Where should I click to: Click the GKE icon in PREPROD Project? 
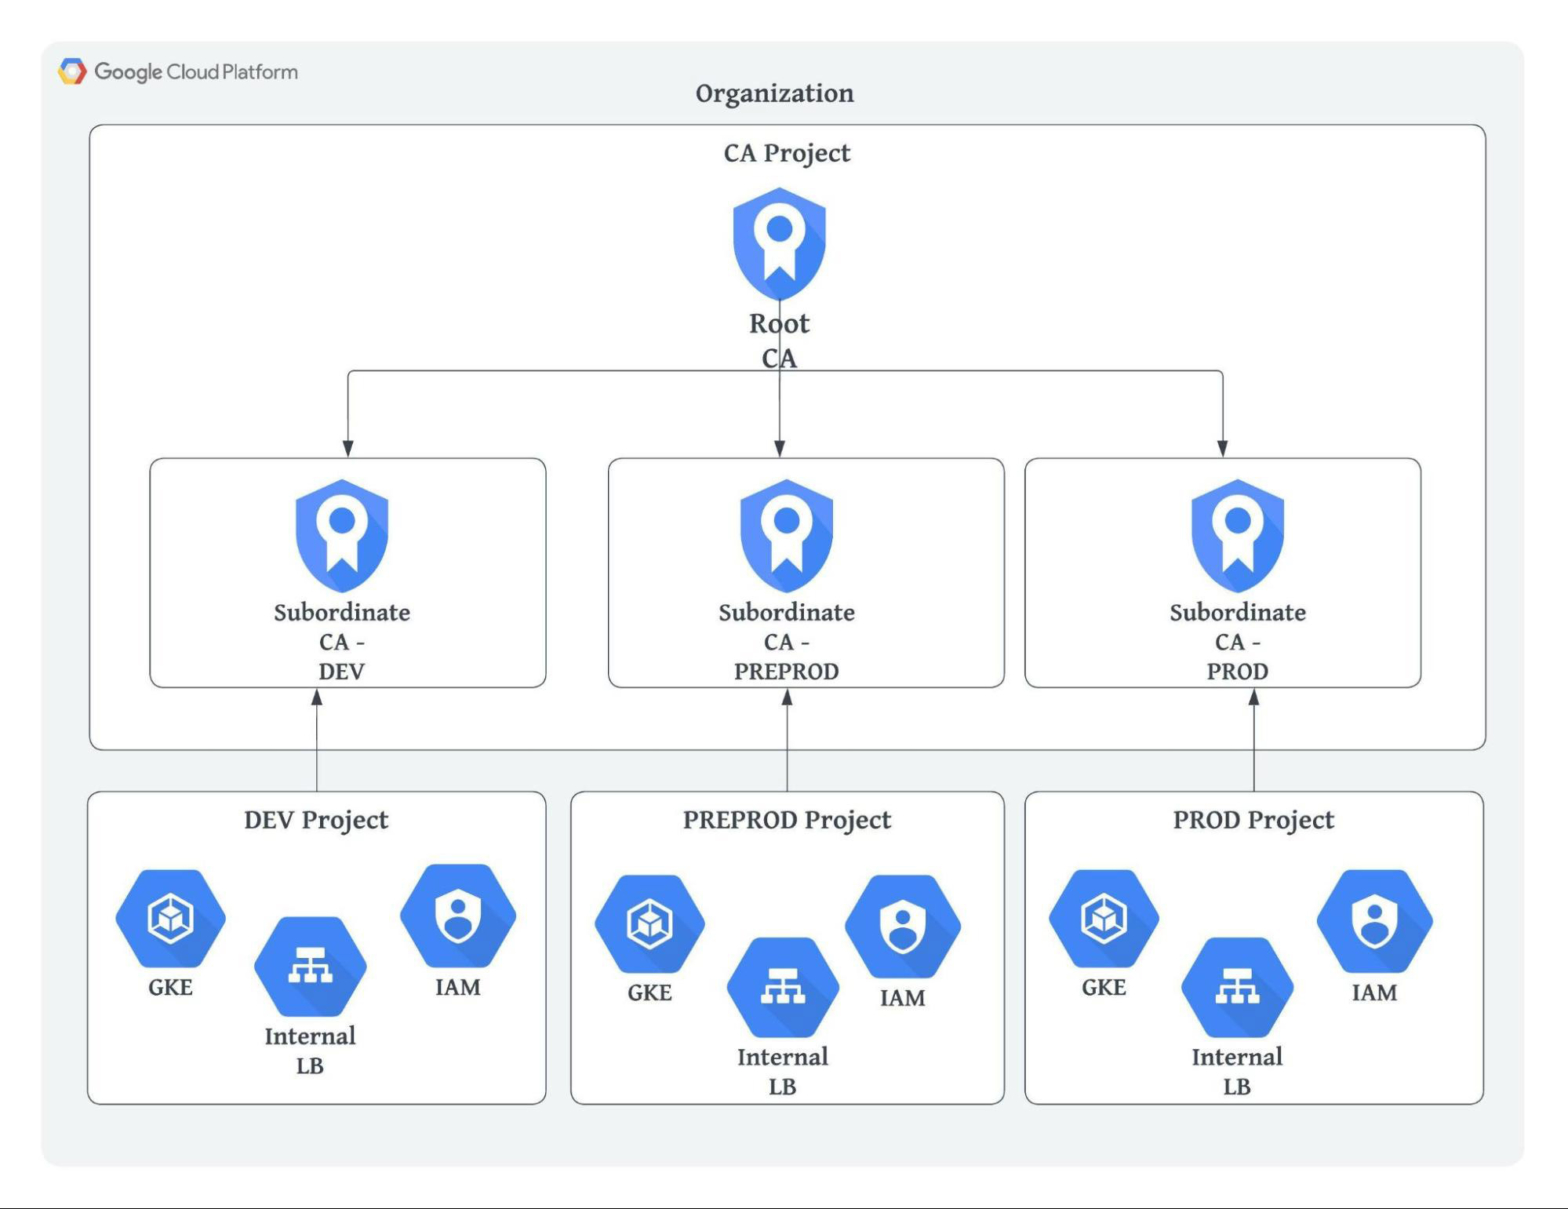649,923
